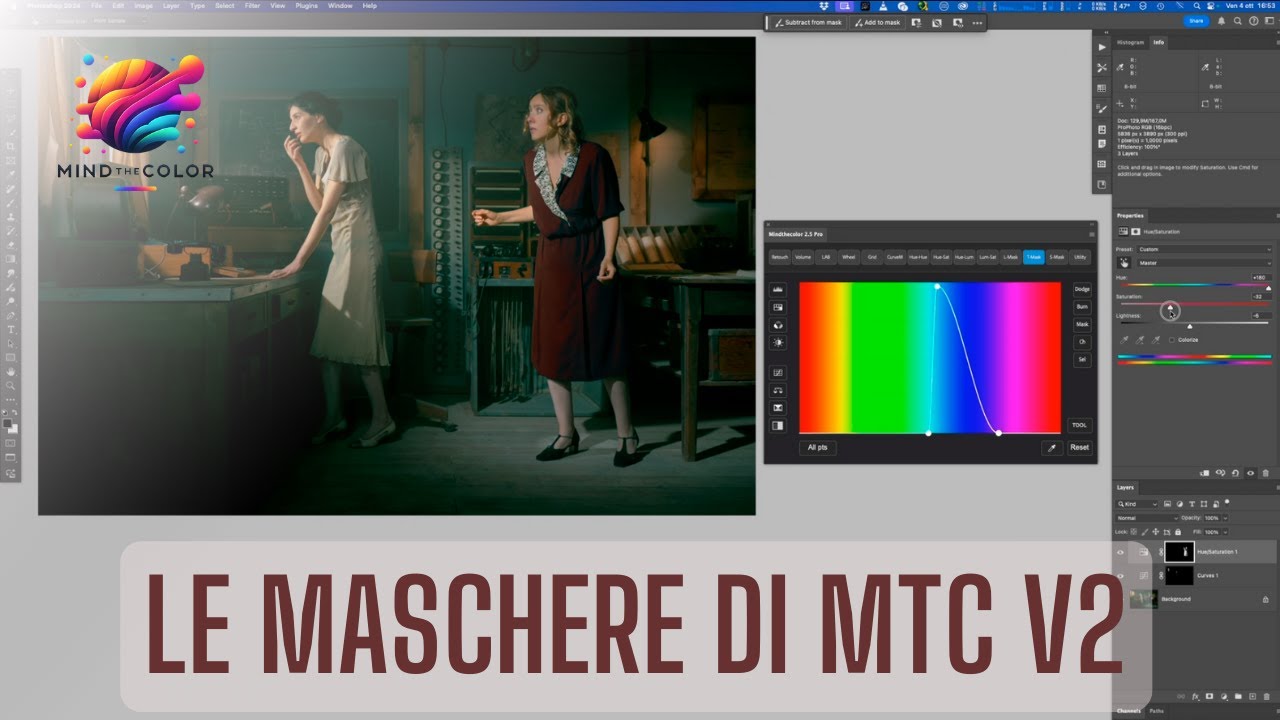Click the add layer style fx icon

click(x=1195, y=695)
